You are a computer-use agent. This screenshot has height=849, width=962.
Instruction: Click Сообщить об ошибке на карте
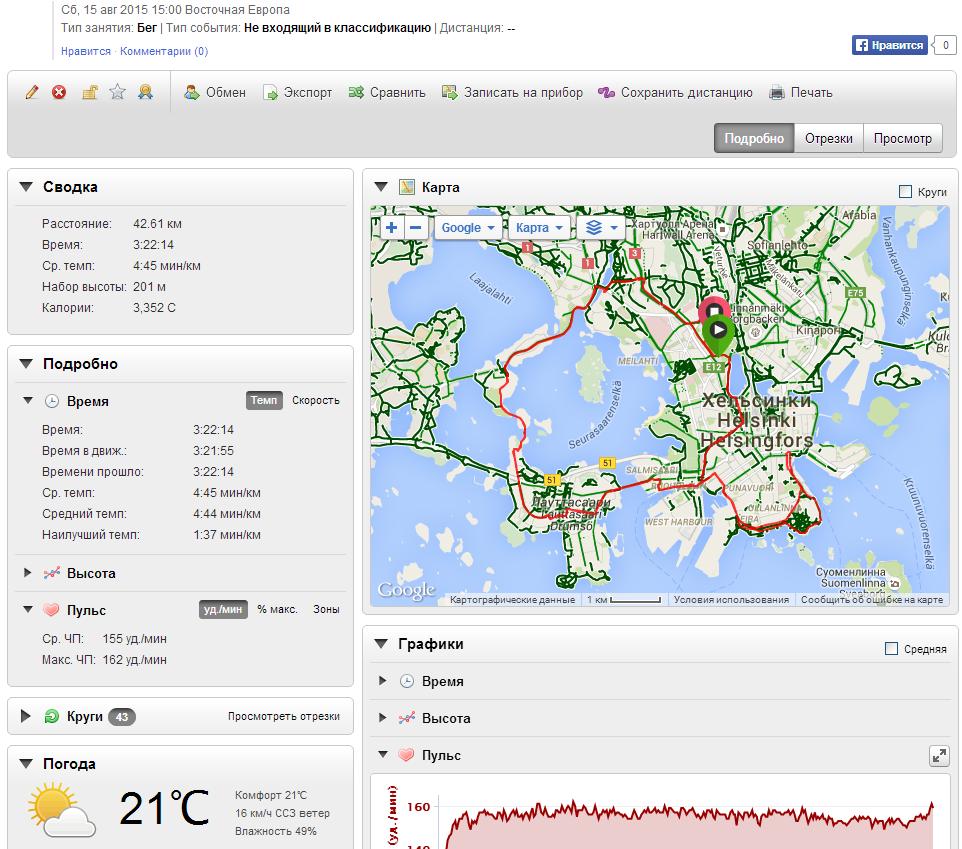pos(871,599)
